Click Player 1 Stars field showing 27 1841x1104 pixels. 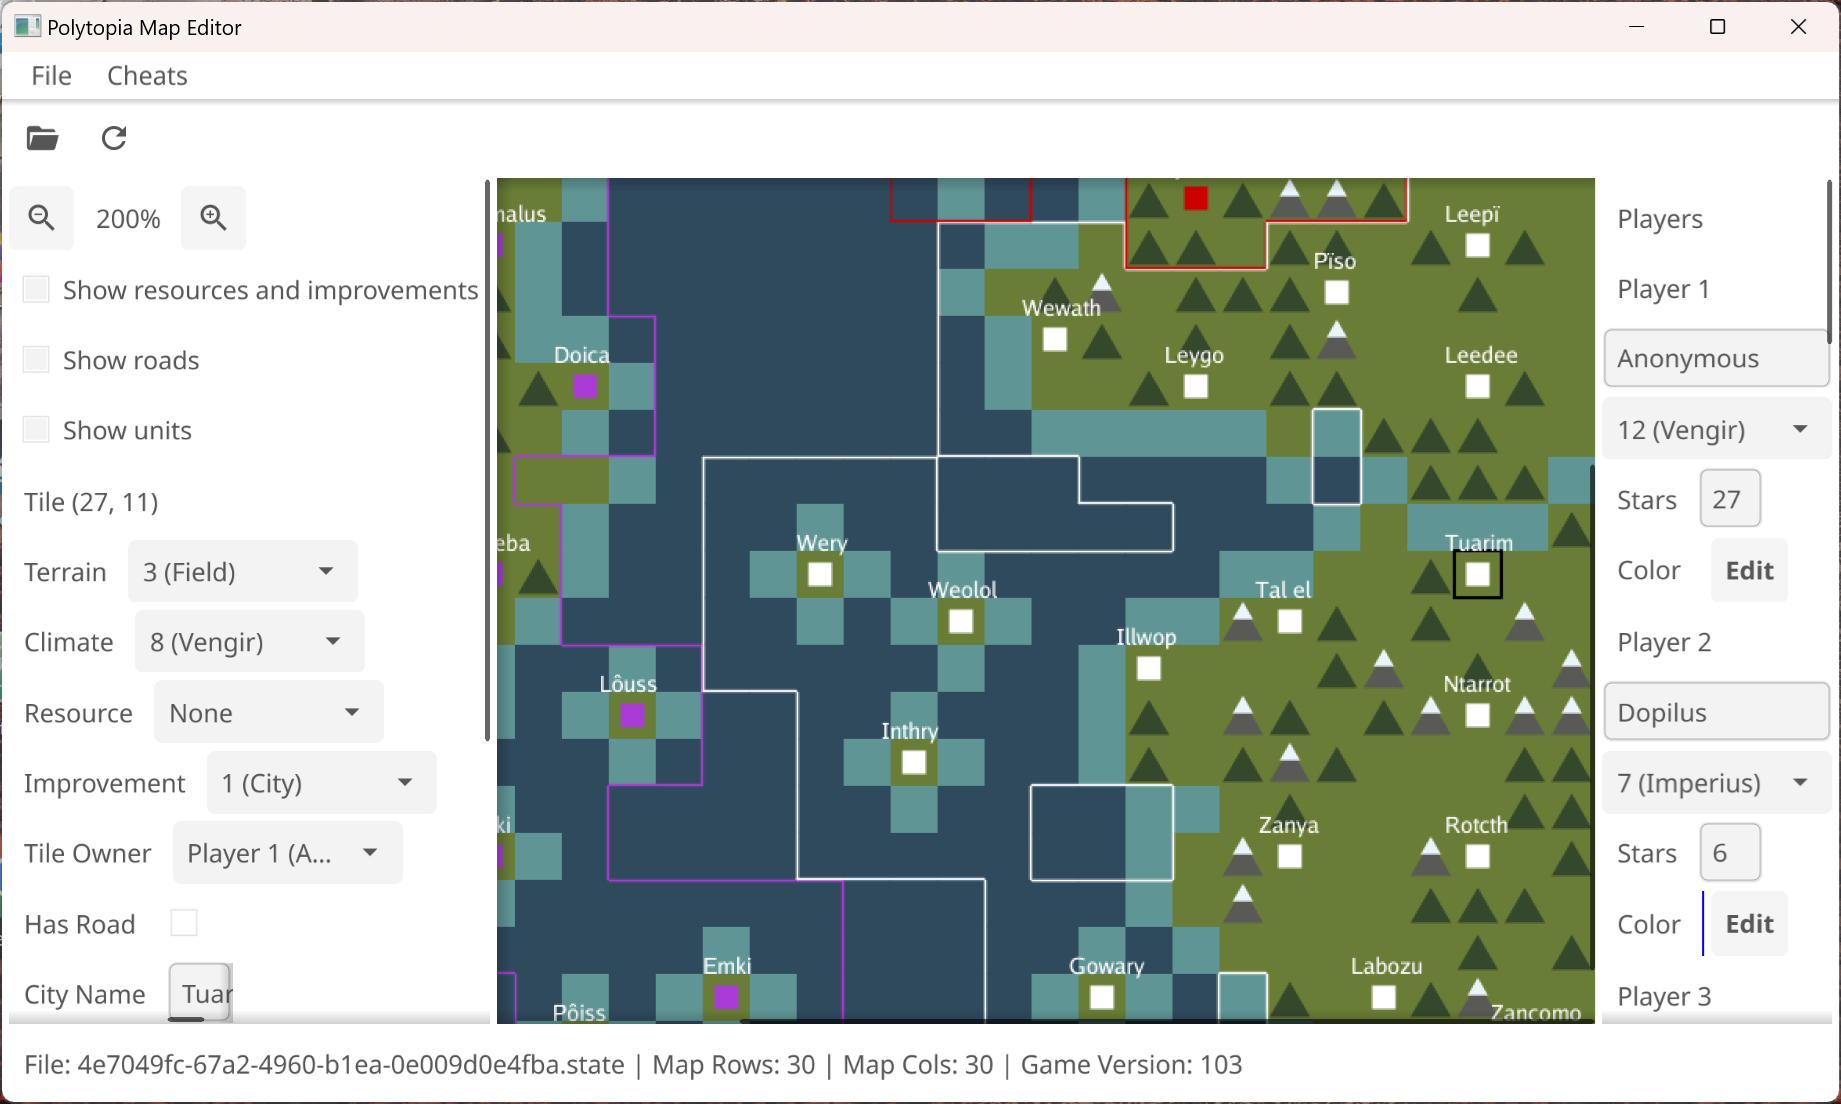point(1730,499)
